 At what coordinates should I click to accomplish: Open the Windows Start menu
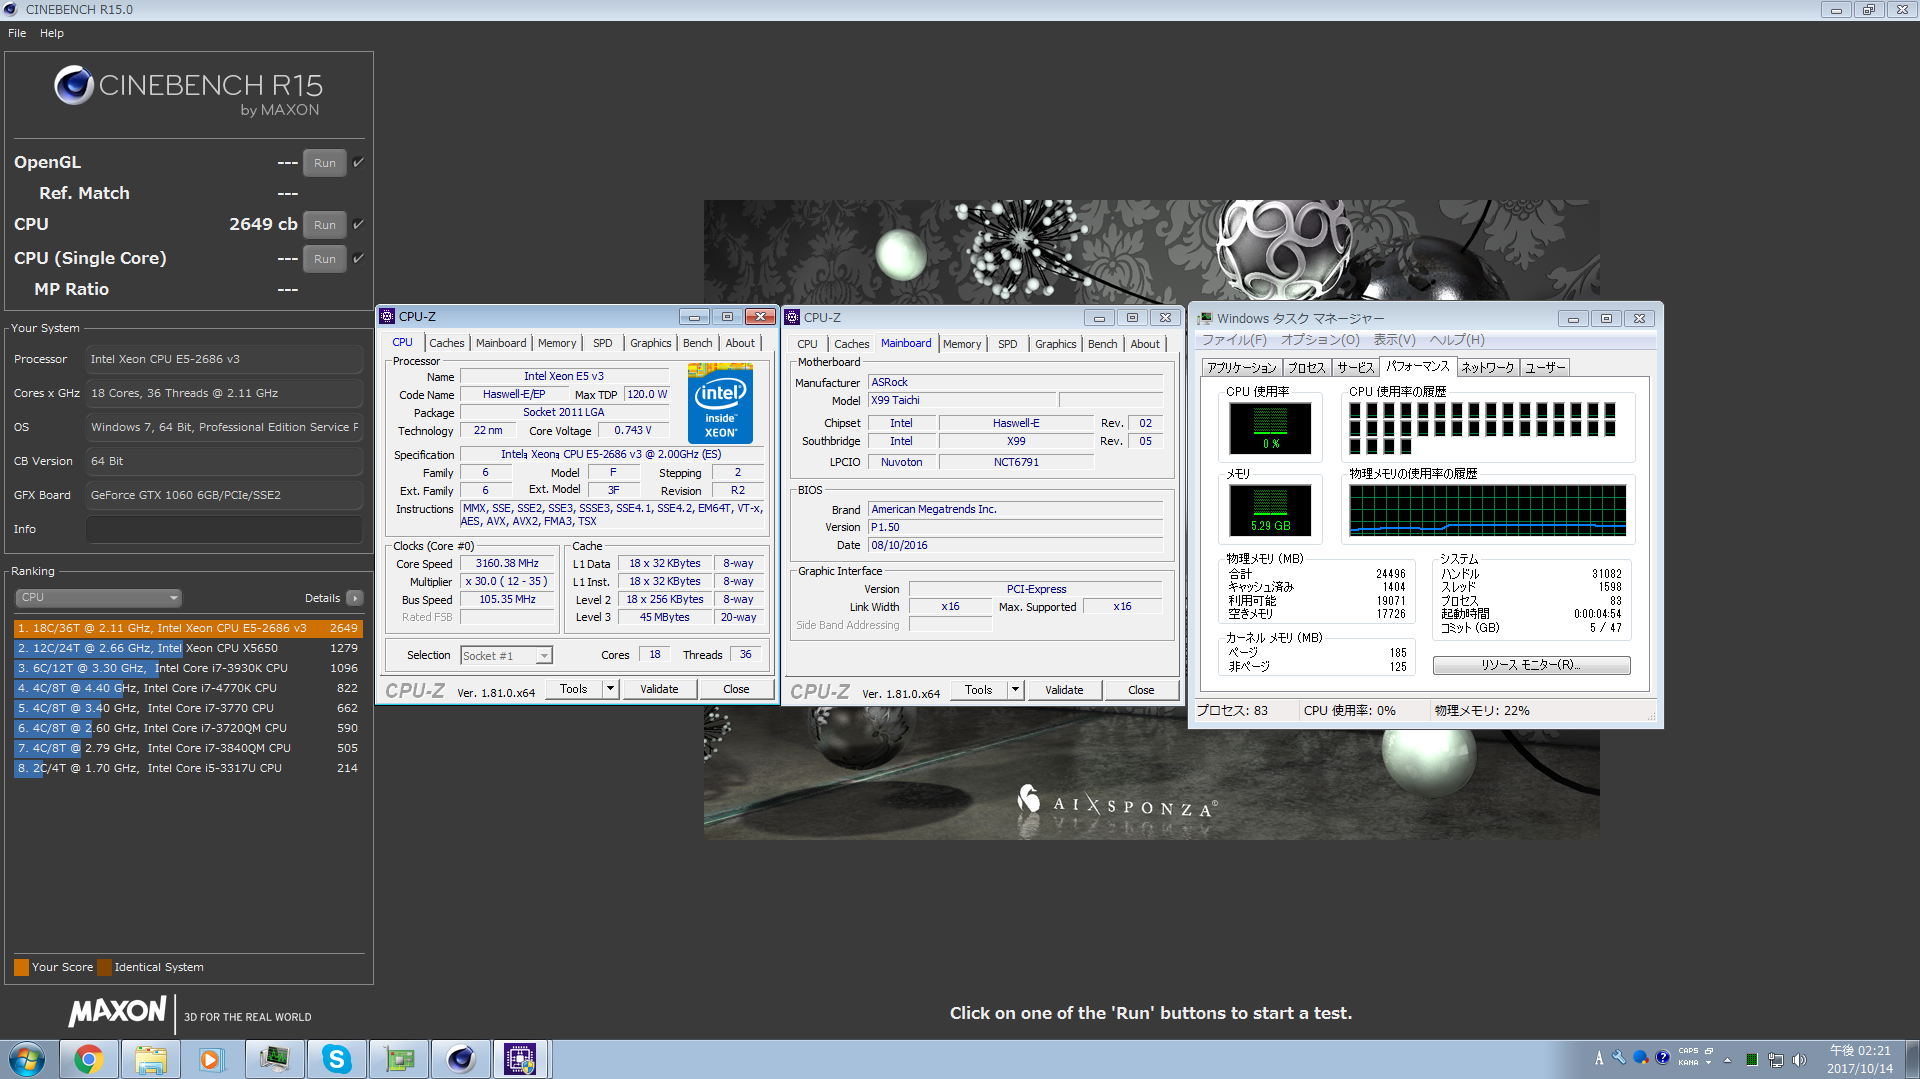(27, 1059)
